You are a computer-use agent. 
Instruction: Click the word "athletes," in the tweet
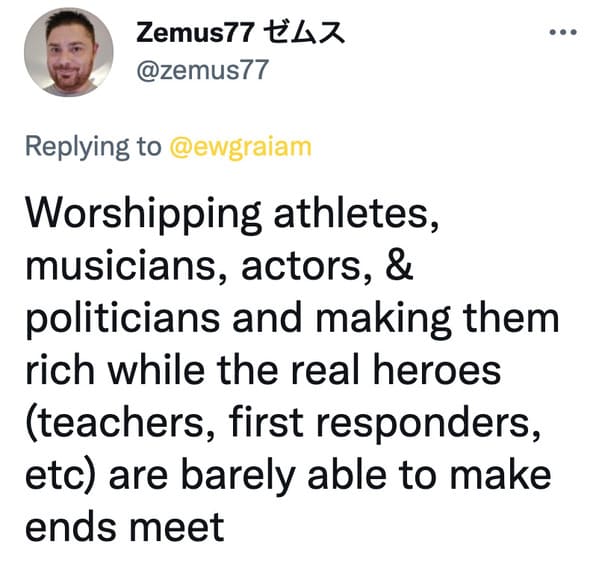[356, 213]
